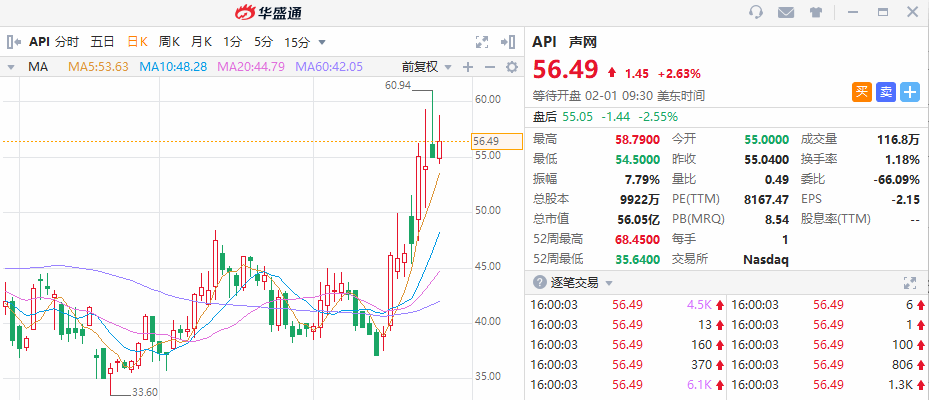Click the blue 卖 sell button
This screenshot has width=929, height=400.
pyautogui.click(x=886, y=92)
